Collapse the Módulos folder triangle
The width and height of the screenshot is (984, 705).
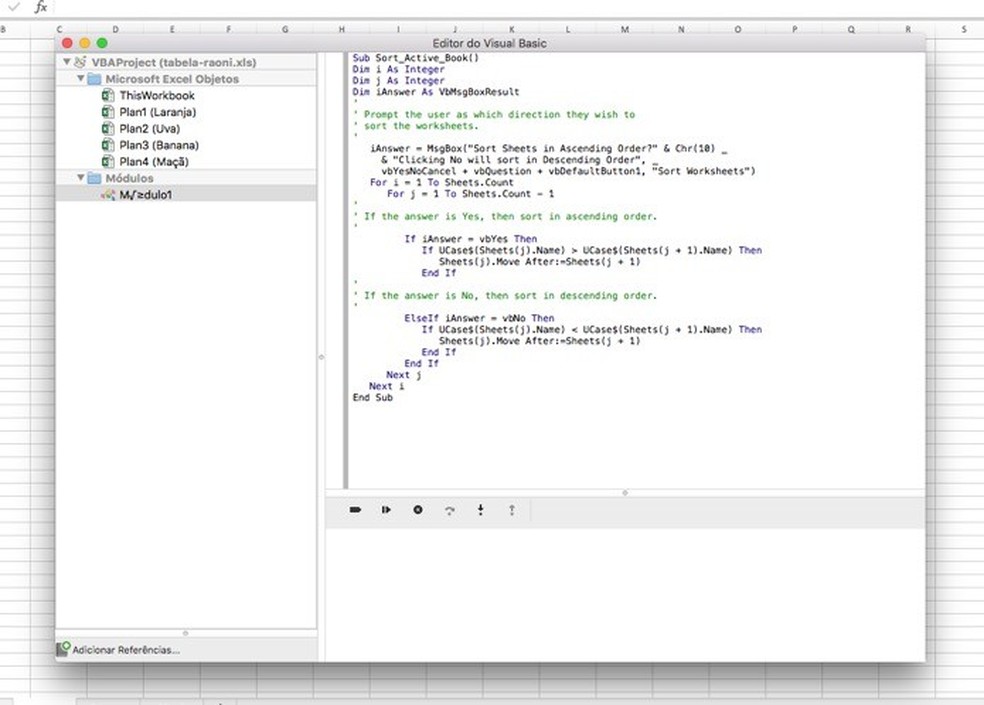click(80, 178)
